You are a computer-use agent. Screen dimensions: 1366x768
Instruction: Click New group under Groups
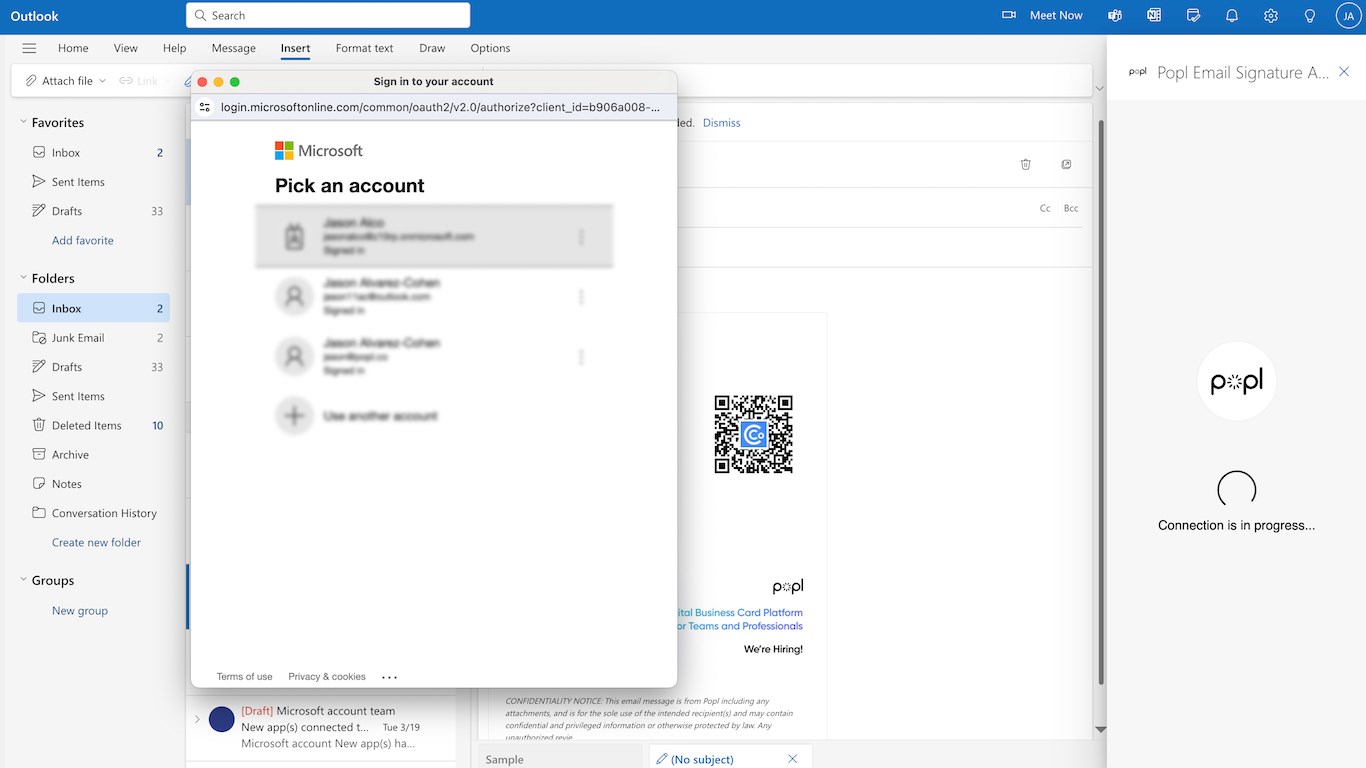pos(80,611)
